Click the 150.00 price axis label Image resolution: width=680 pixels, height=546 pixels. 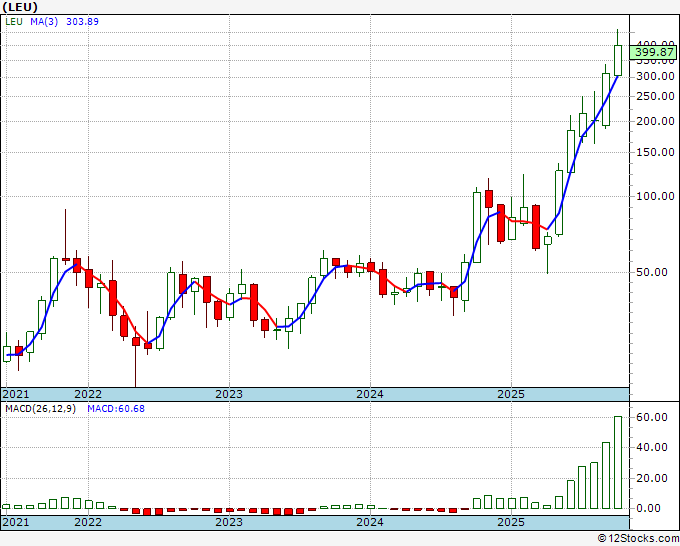pyautogui.click(x=655, y=153)
